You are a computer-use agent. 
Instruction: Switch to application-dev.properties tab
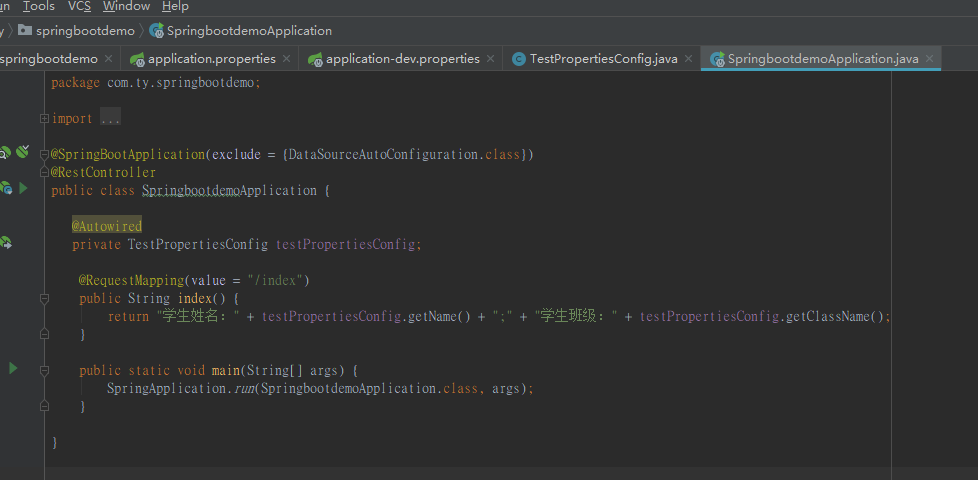(403, 59)
